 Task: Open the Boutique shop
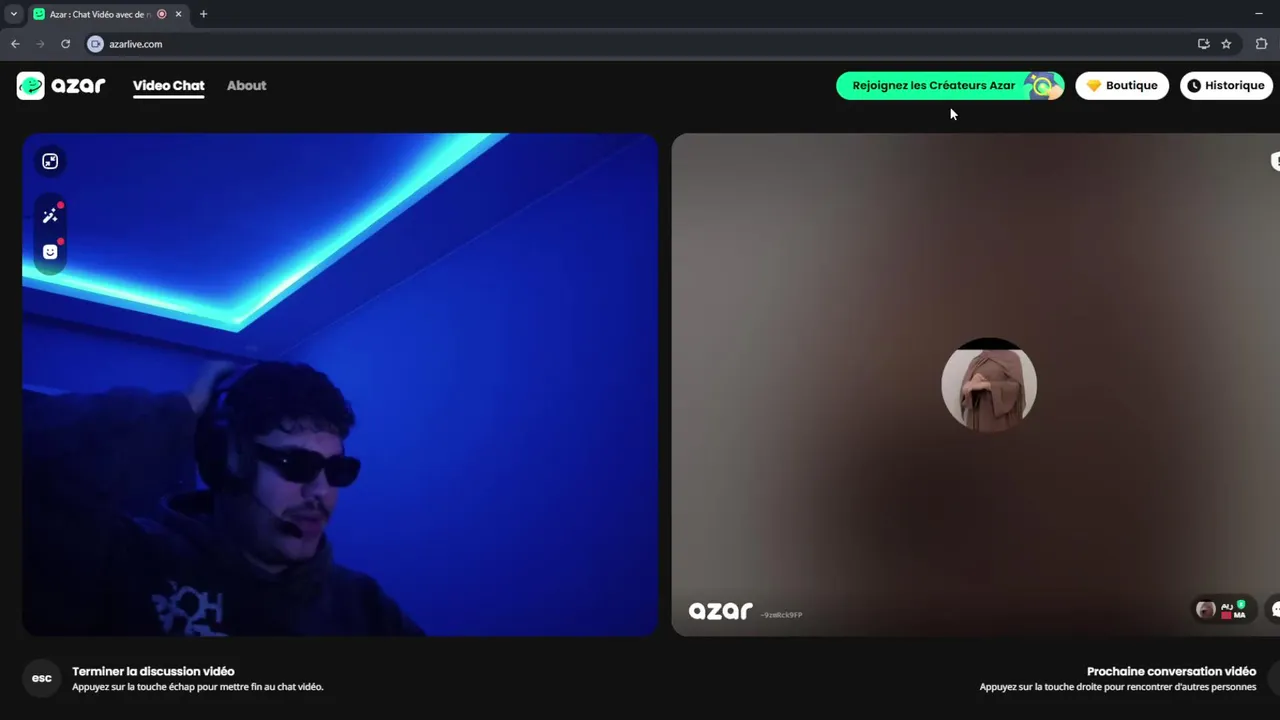pos(1122,86)
